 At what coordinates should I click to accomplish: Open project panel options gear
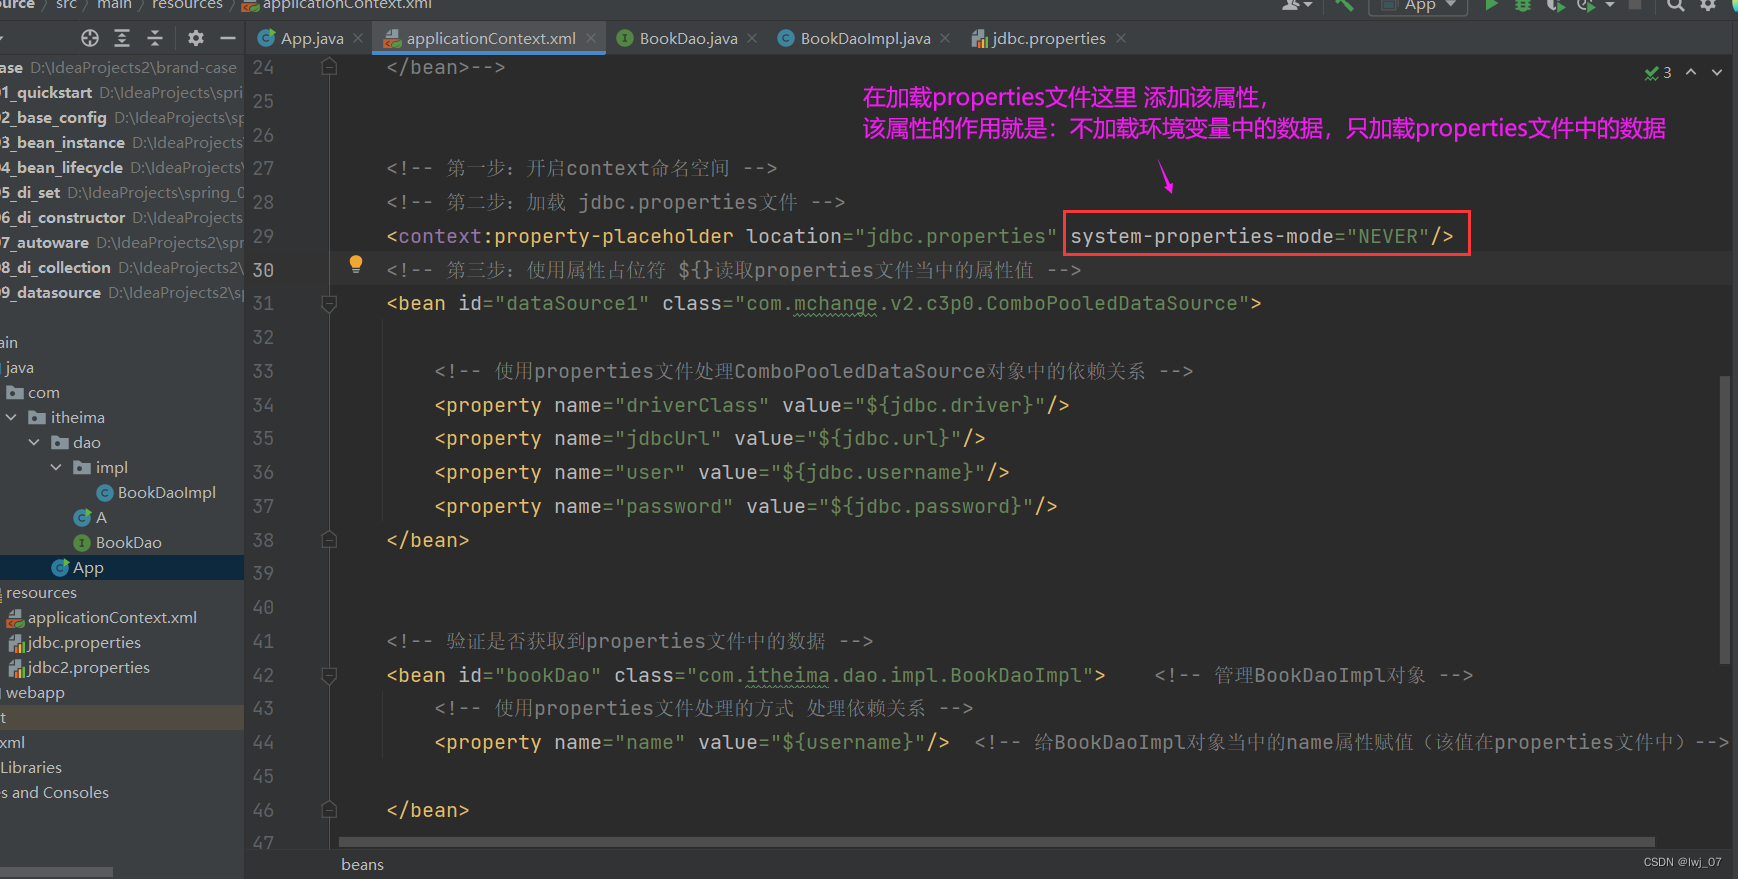(x=196, y=38)
